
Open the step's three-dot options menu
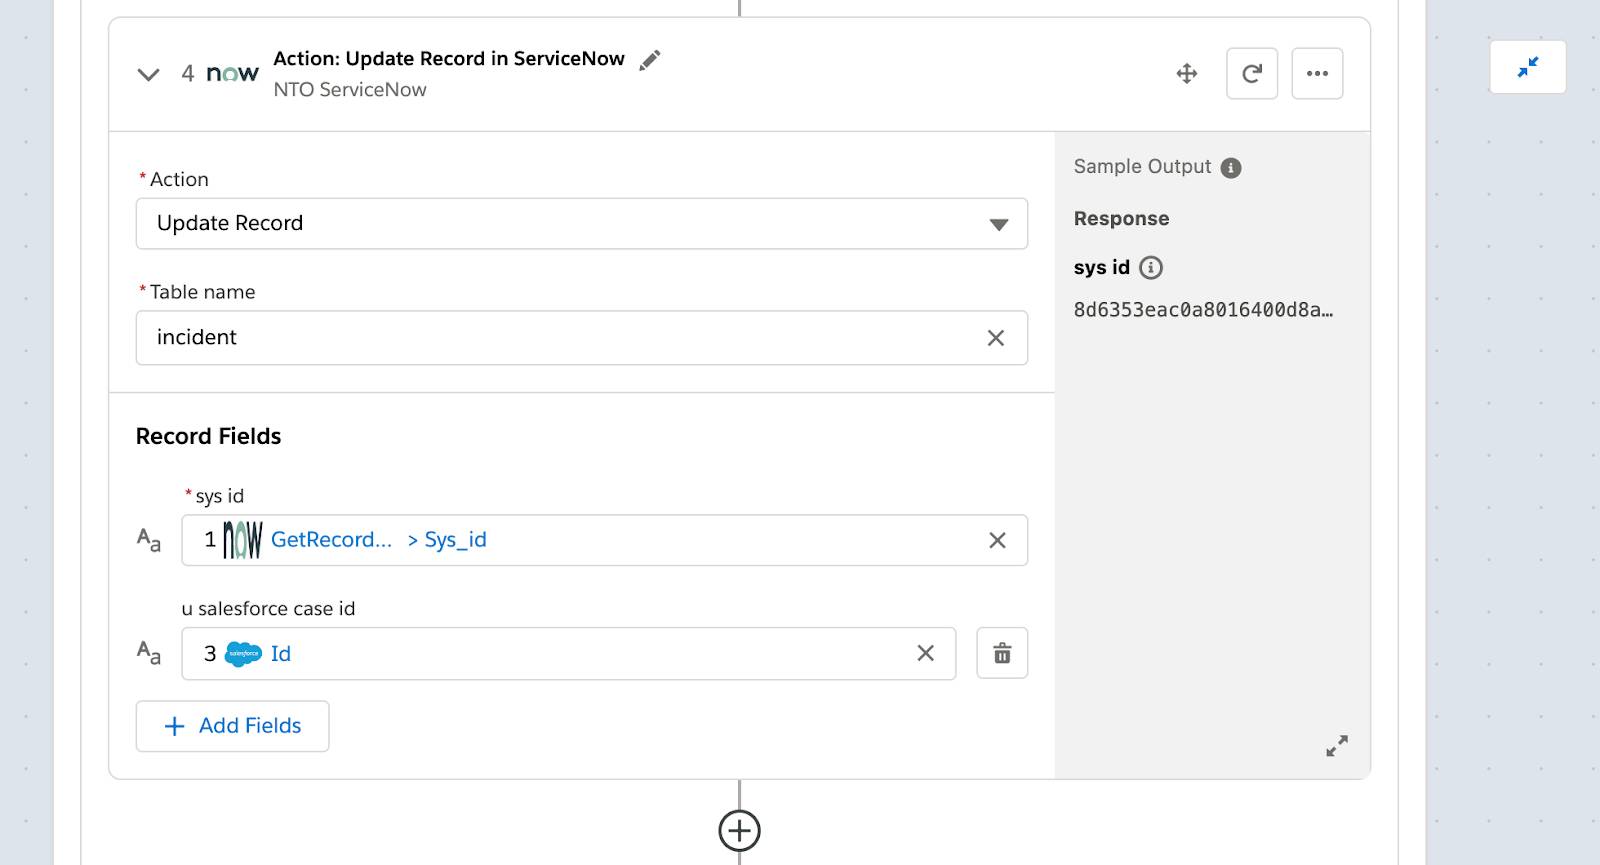1317,73
